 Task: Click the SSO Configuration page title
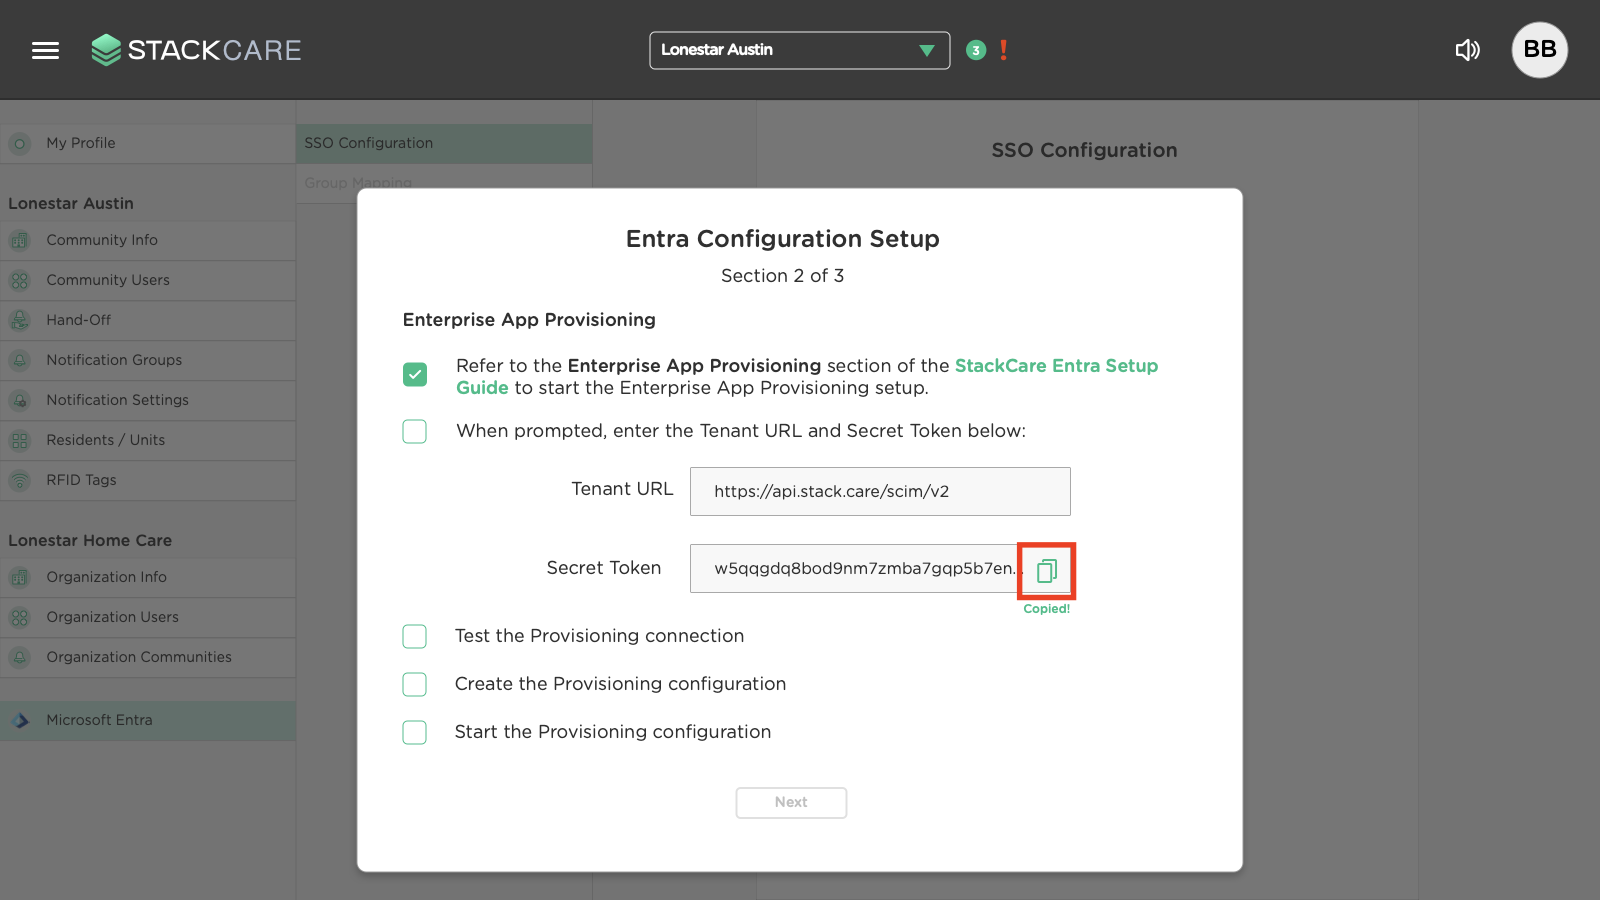[1084, 150]
